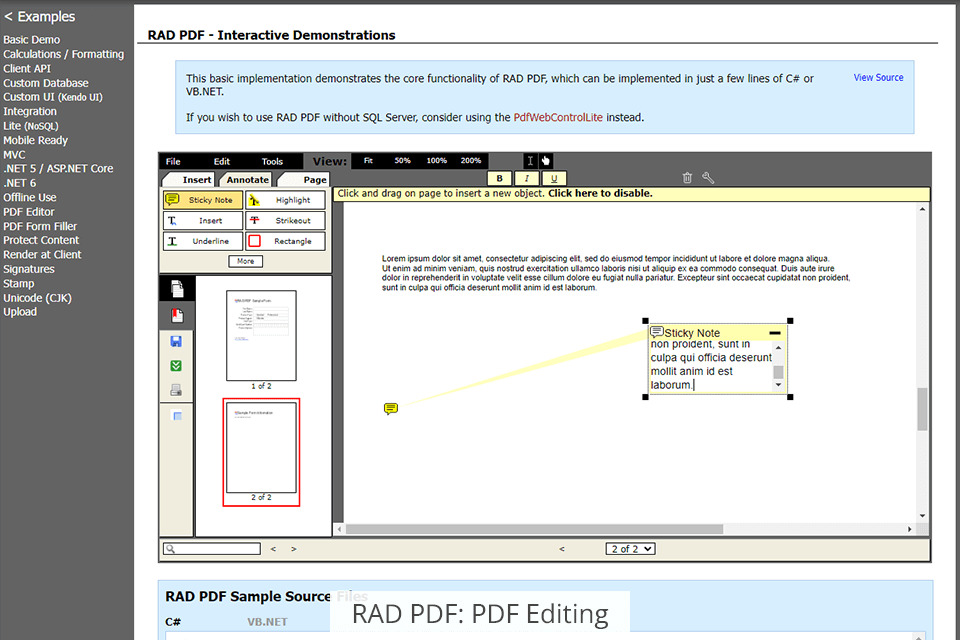Click the blue square icon below printer
The width and height of the screenshot is (960, 640).
pyautogui.click(x=176, y=416)
